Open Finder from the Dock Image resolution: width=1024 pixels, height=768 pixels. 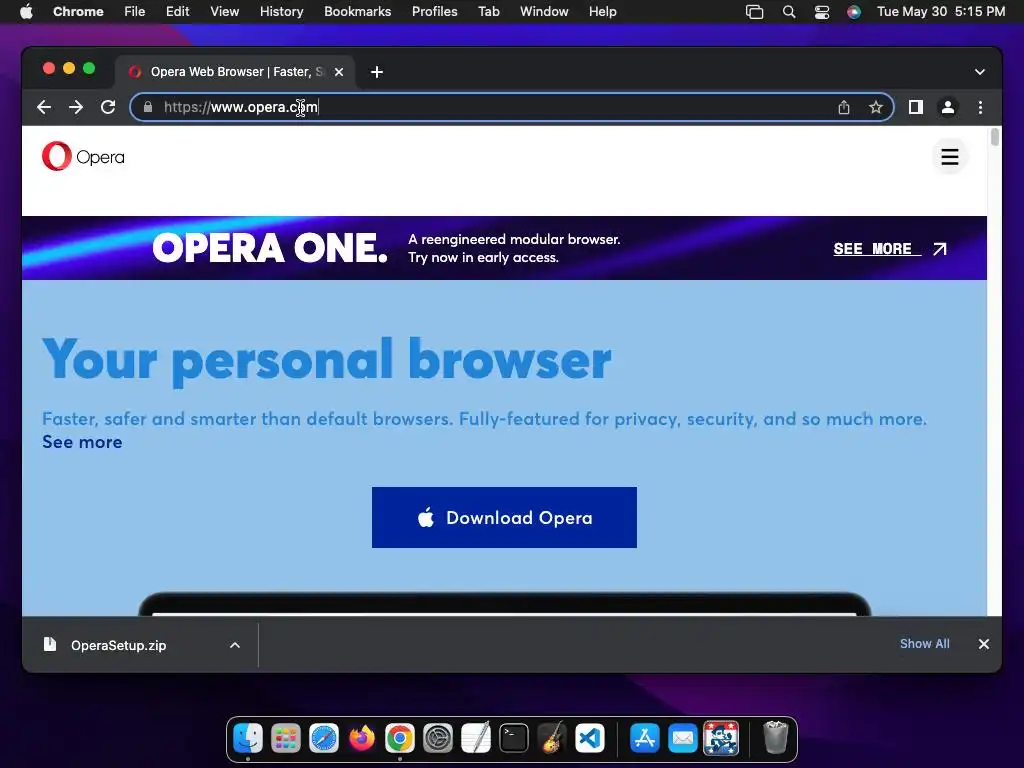[248, 739]
